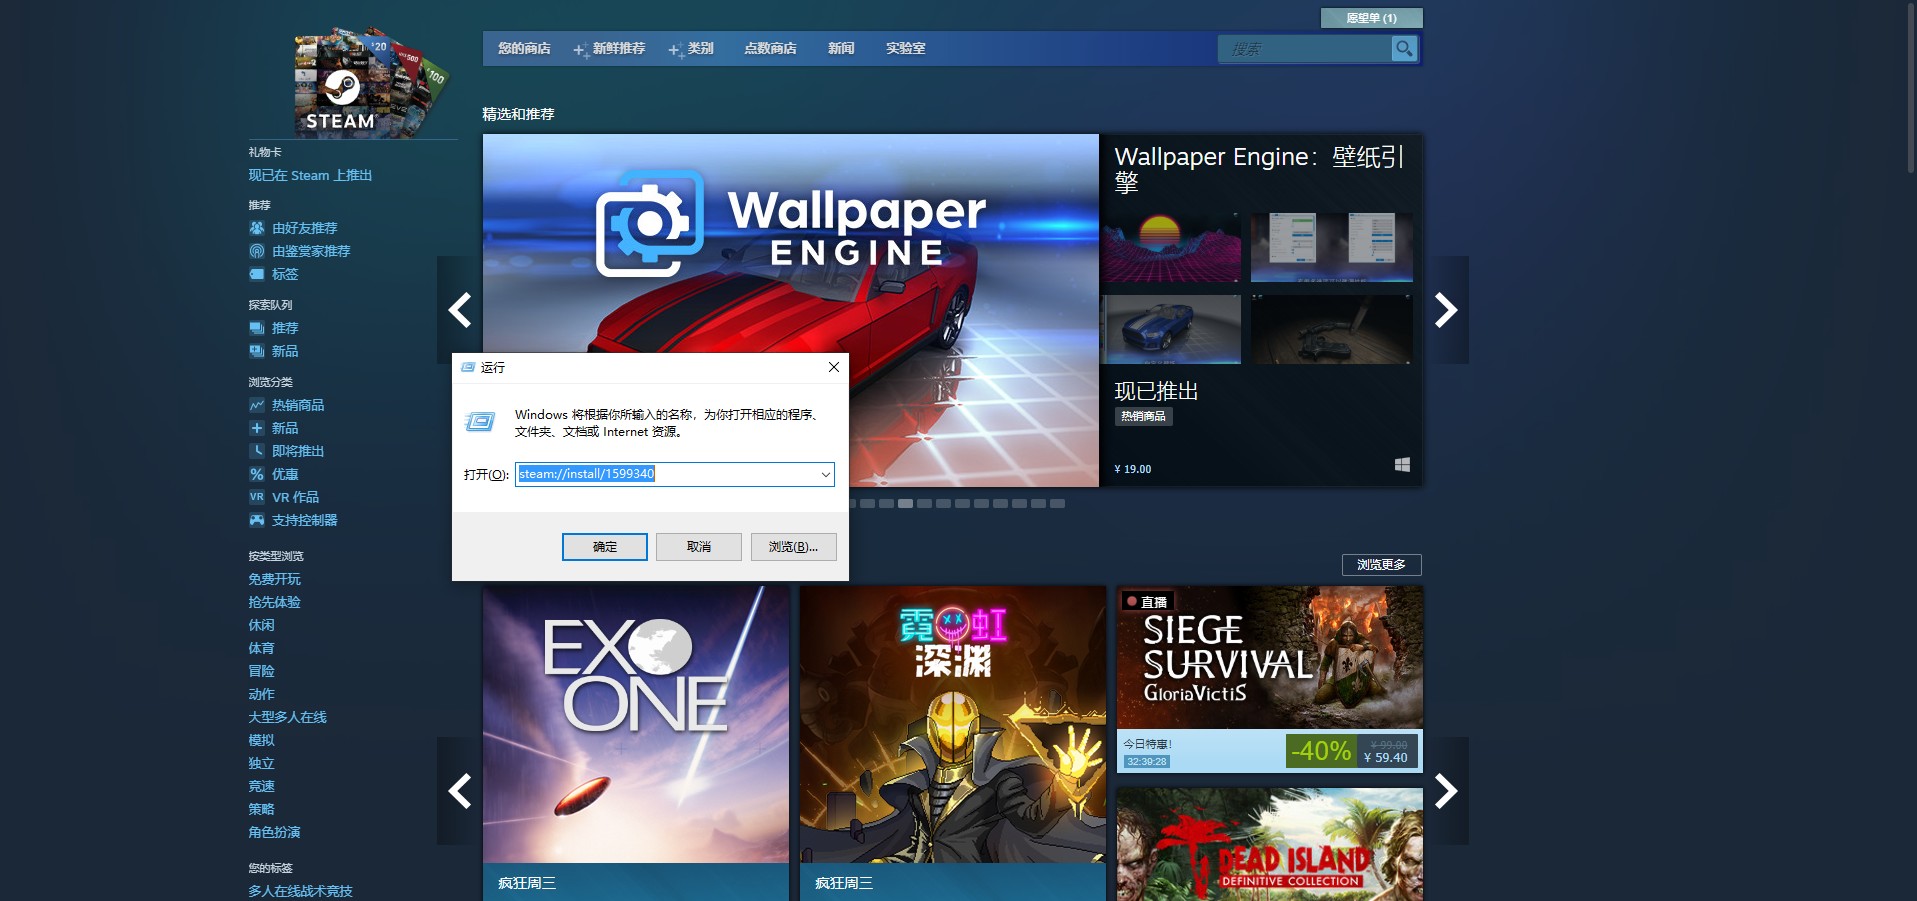The height and width of the screenshot is (901, 1917).
Task: View the dark gun screenshot thumbnail
Action: click(1332, 329)
